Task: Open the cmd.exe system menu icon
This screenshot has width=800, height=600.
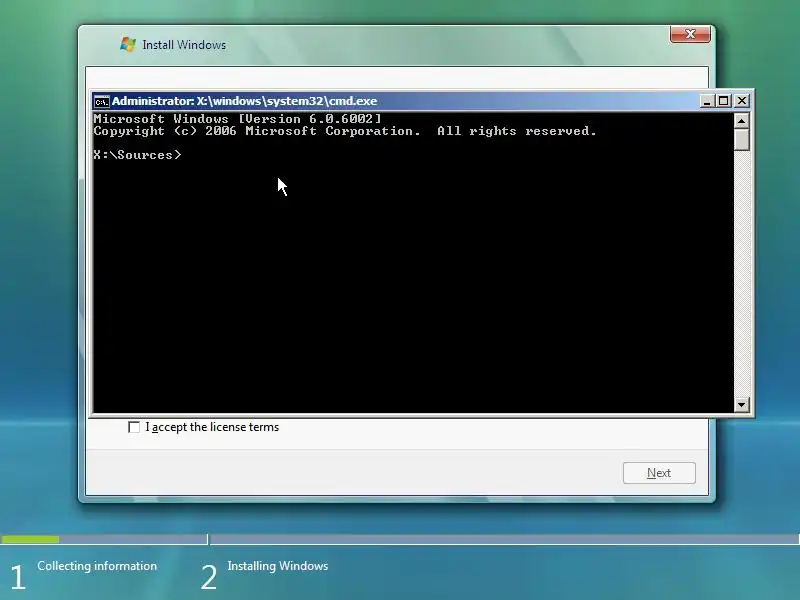Action: [x=101, y=102]
